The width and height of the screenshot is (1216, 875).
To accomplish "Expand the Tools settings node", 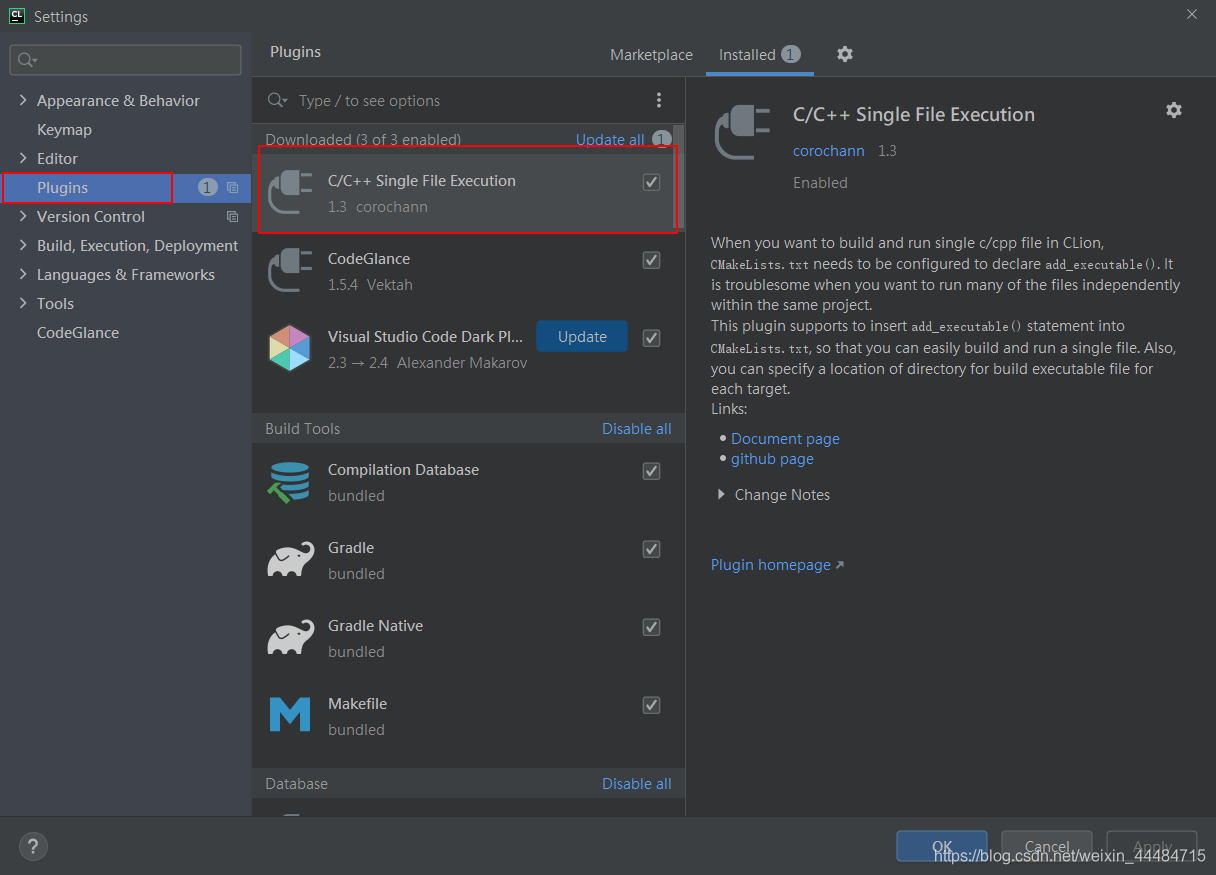I will [22, 304].
